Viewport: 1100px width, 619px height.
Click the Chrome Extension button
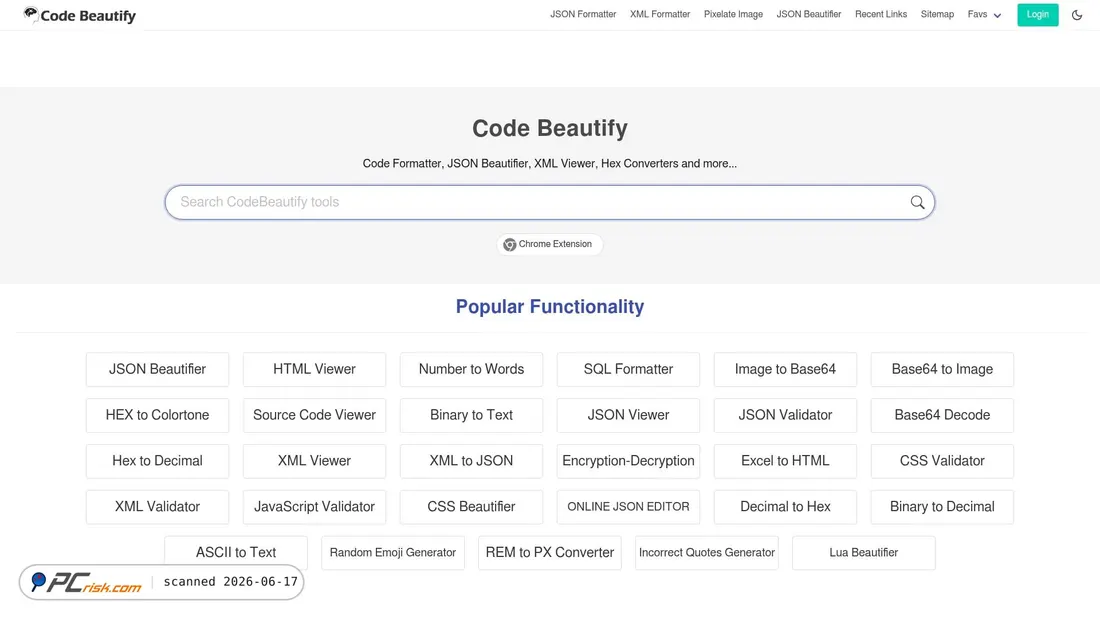549,244
